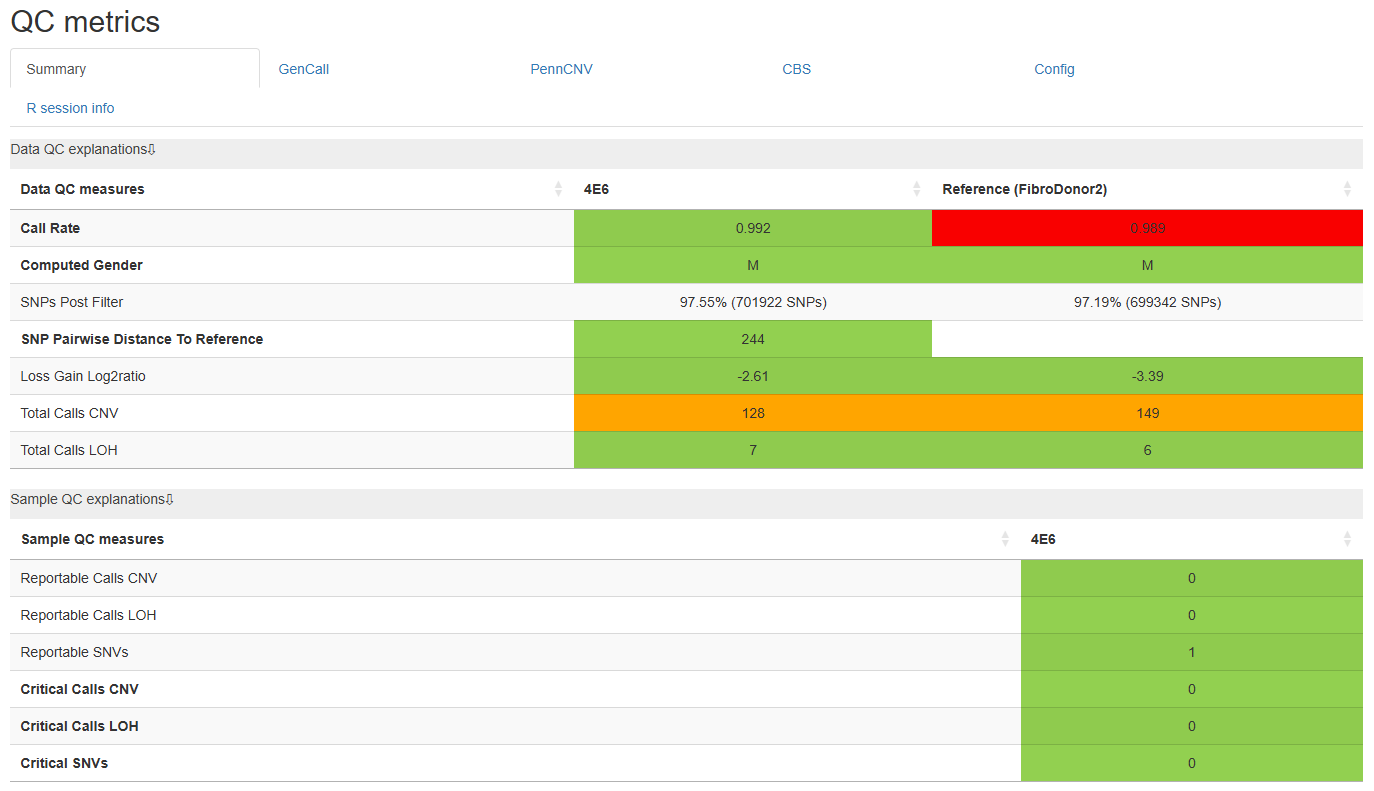Sort Sample QC measures column arrows icon

pos(1005,539)
